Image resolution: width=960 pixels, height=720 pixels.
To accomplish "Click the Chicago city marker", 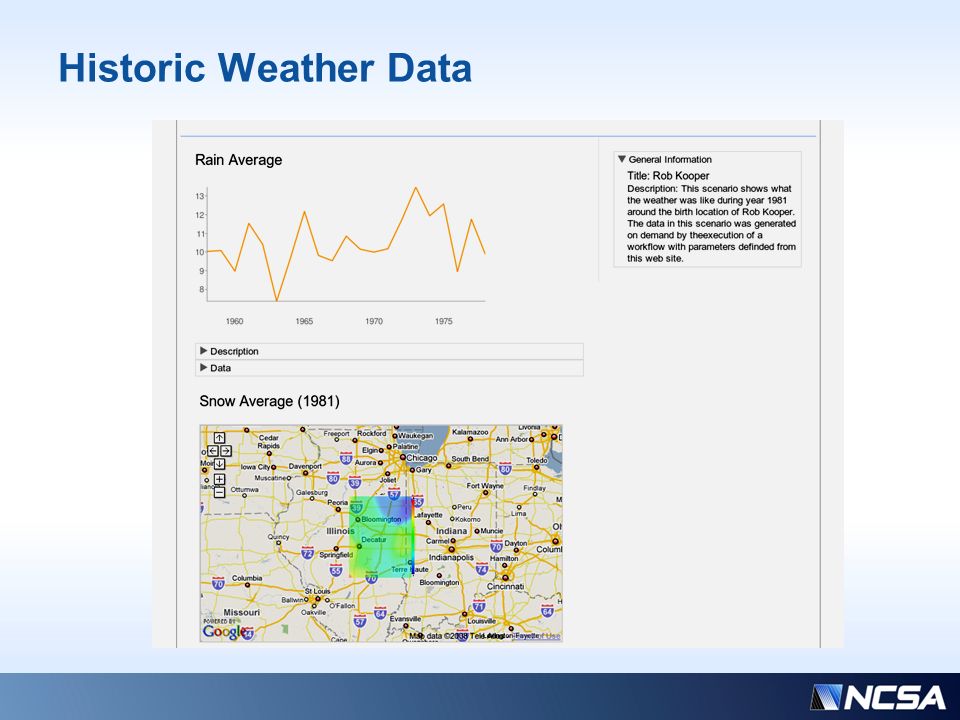I will [403, 457].
